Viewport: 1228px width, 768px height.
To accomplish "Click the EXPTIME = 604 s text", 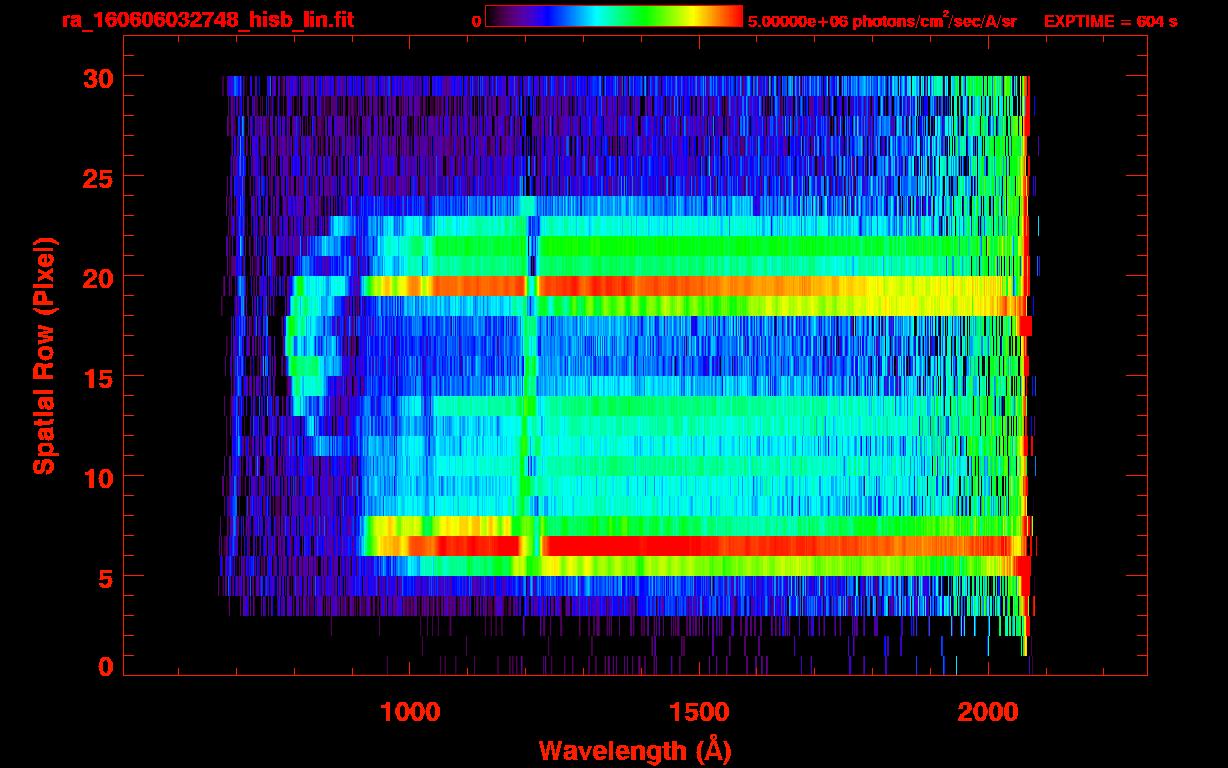I will tap(1110, 21).
